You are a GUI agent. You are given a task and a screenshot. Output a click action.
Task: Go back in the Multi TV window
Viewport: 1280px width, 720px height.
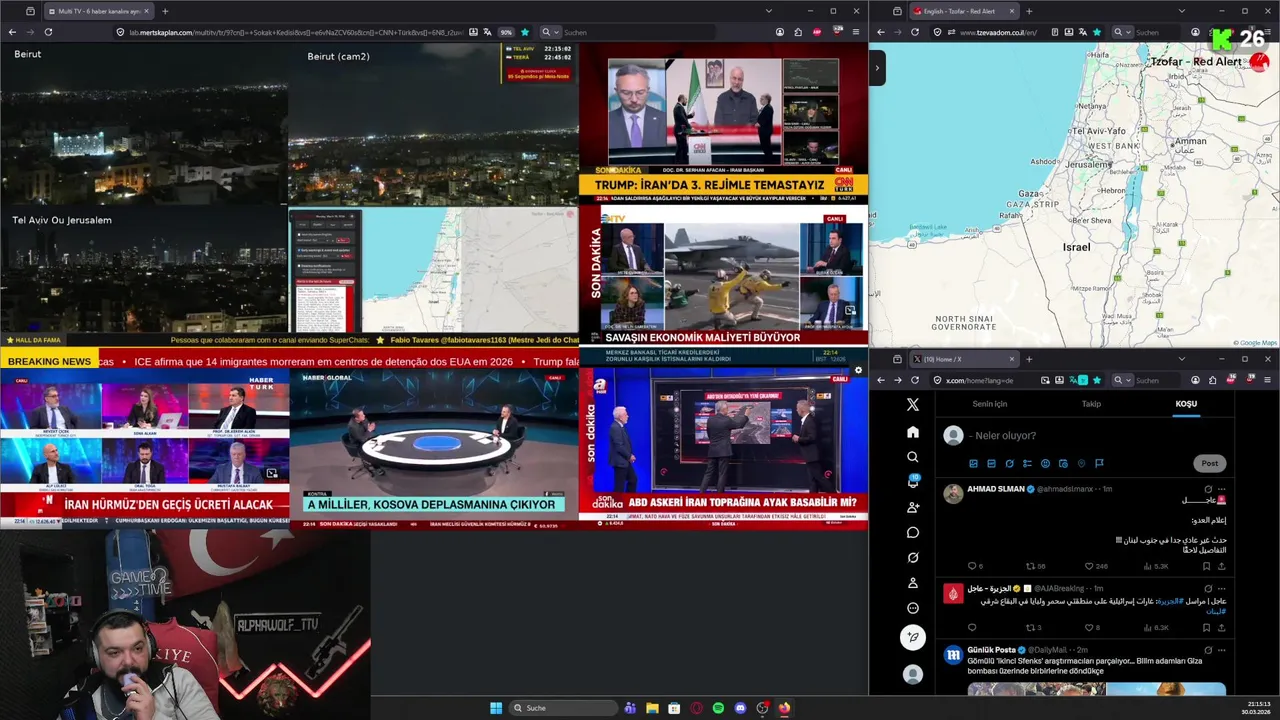point(12,32)
